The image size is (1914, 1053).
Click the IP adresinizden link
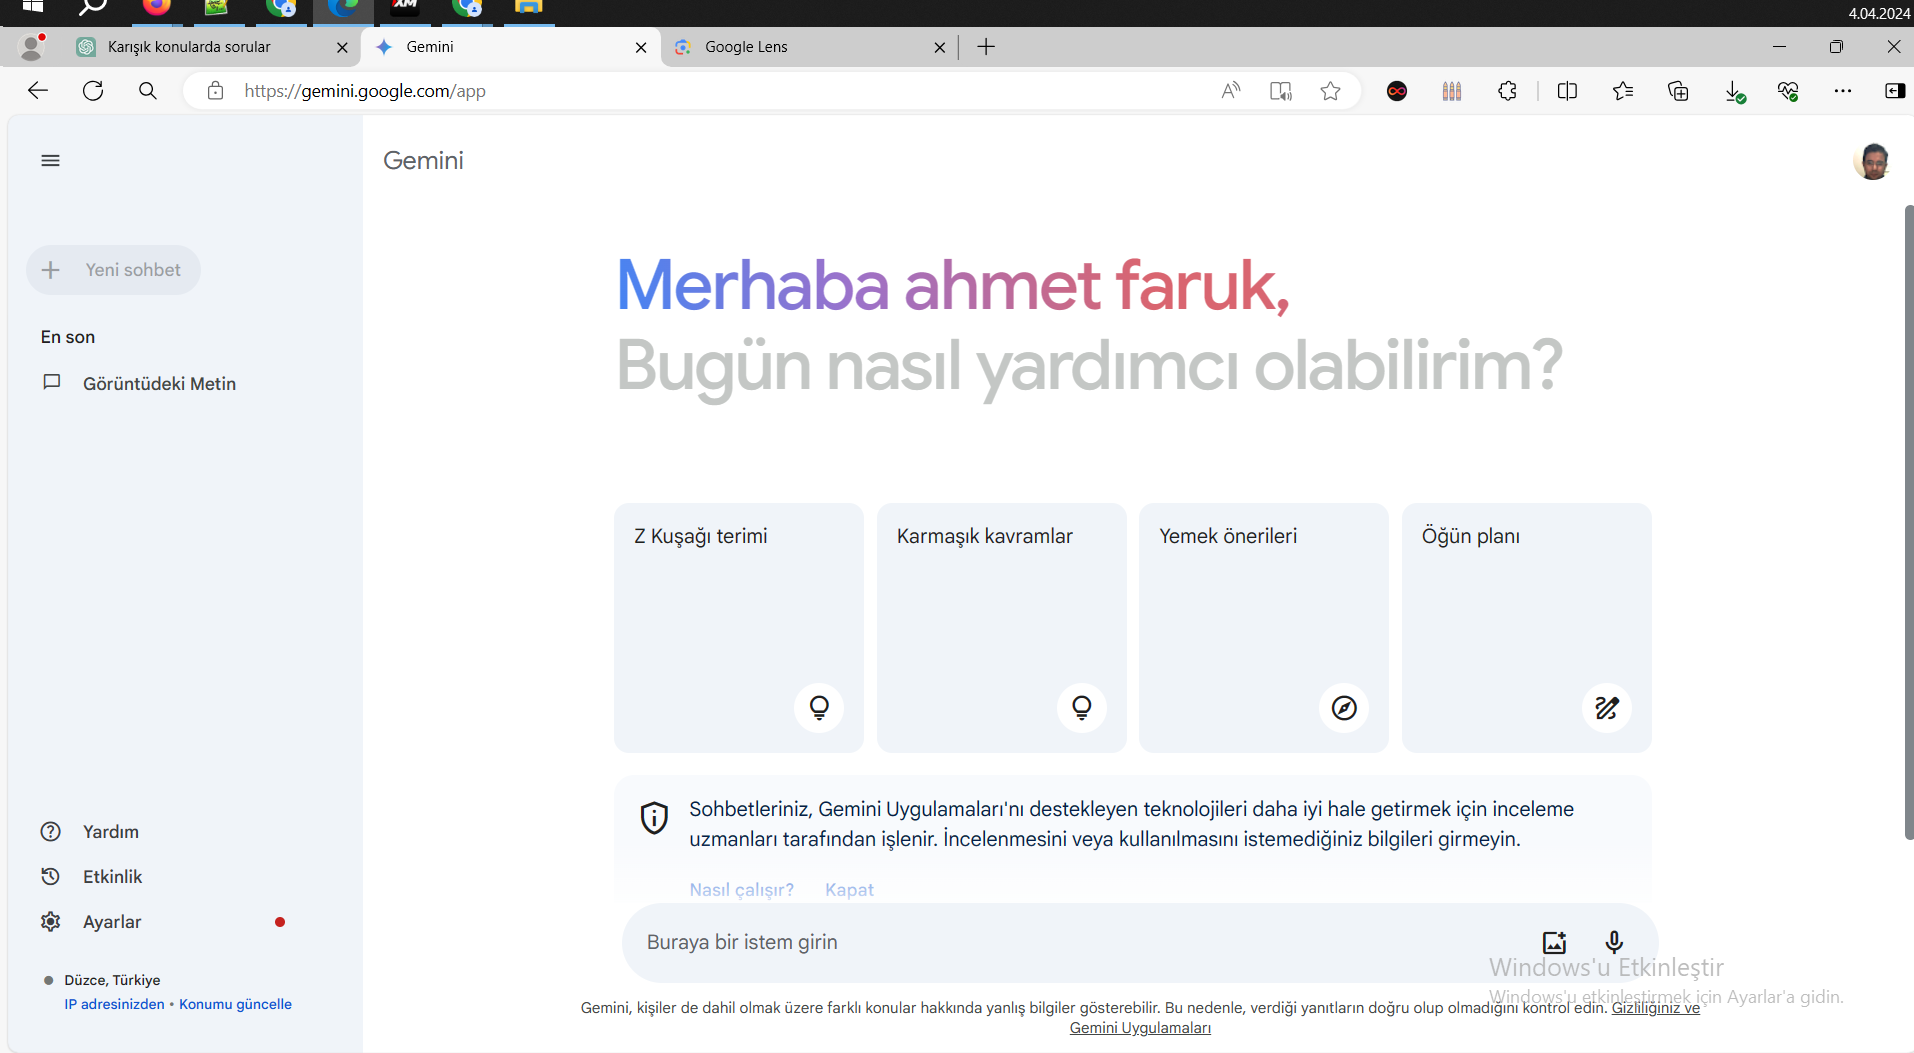(x=114, y=1004)
